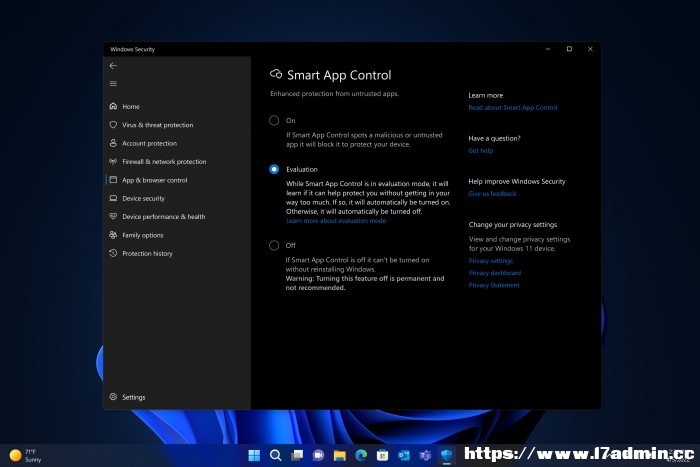Open File Explorer from the taskbar
Viewport: 700px width, 467px height.
[340, 455]
